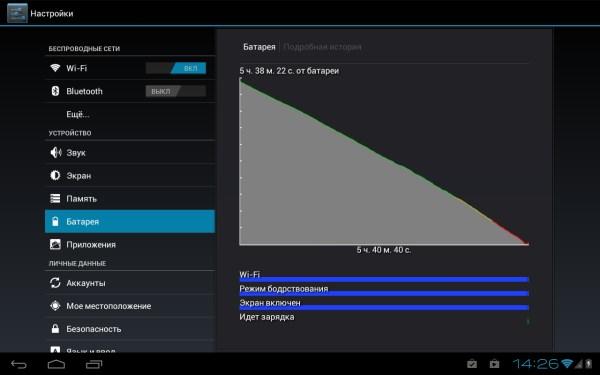
Task: Click the apps icon next to Приложения
Action: (55, 244)
